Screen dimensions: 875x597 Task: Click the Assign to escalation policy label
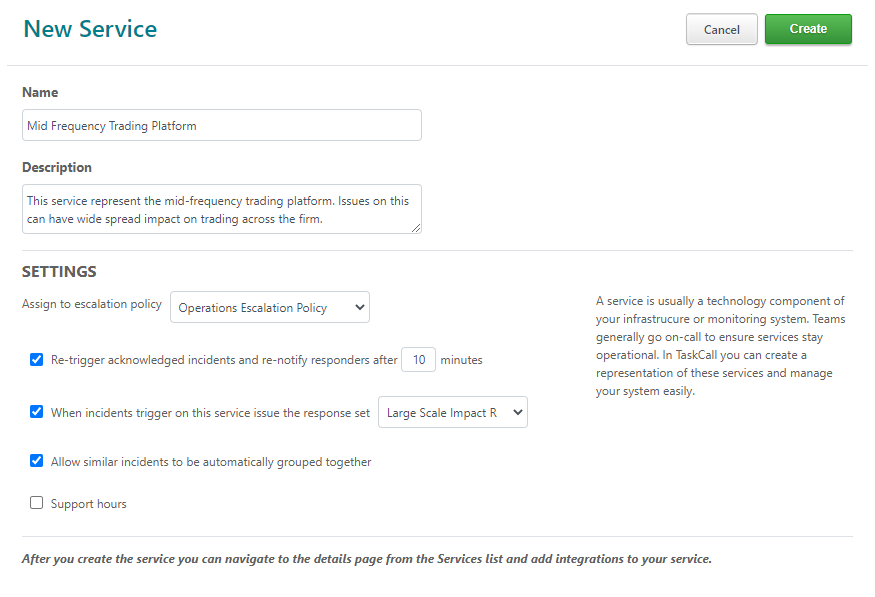coord(92,304)
